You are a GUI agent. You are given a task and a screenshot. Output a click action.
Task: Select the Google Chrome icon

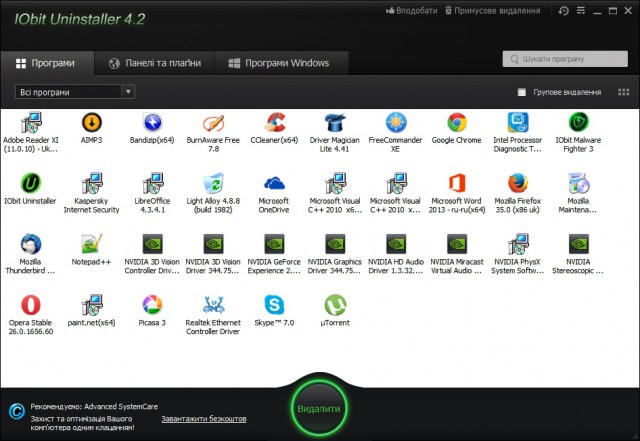pos(457,122)
